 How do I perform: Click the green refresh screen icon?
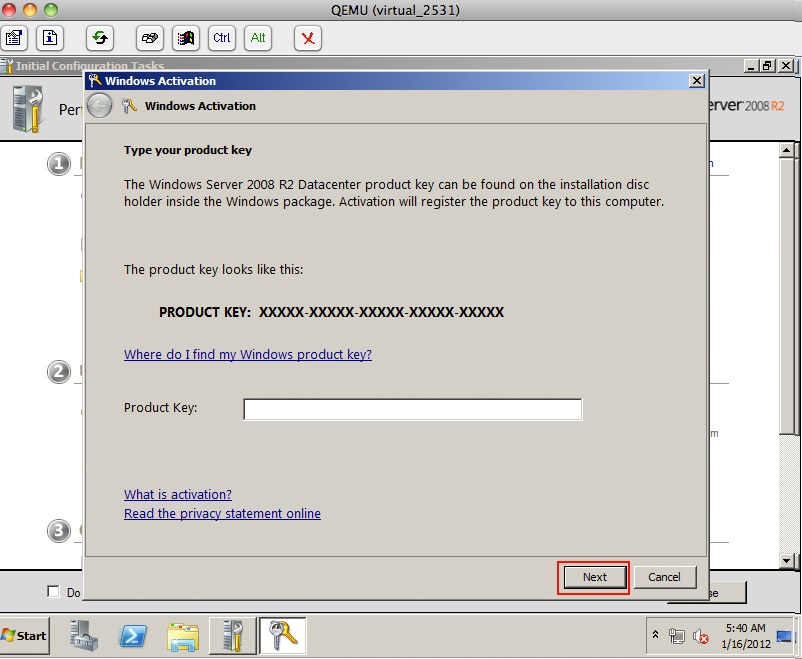point(100,38)
